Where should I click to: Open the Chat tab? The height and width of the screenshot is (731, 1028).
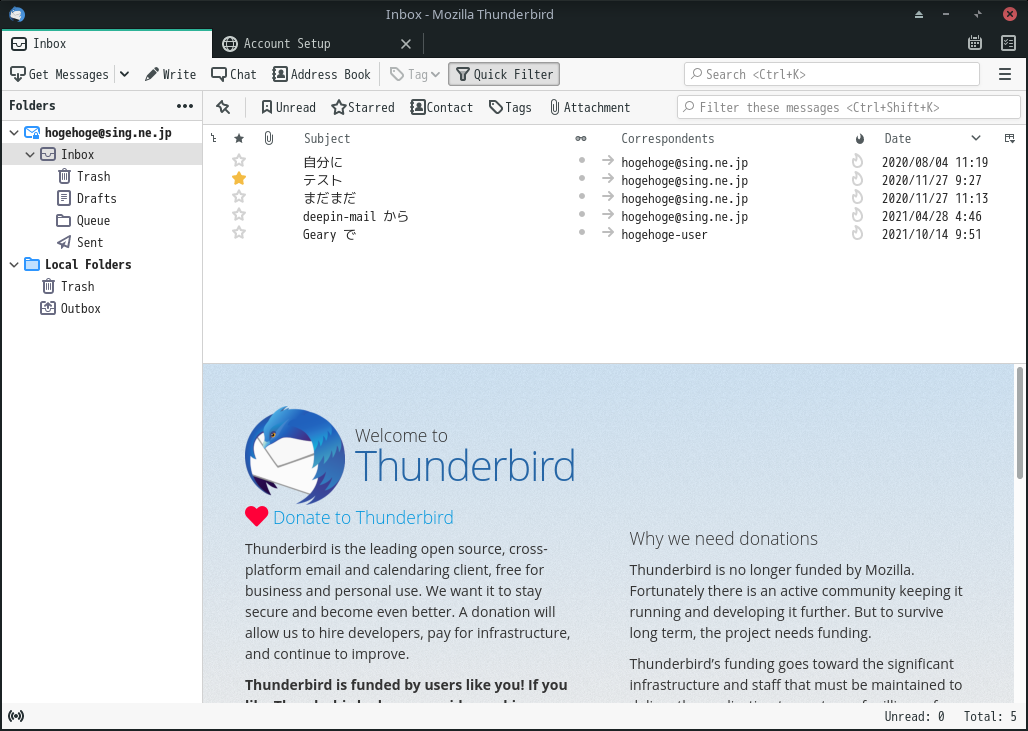click(234, 74)
